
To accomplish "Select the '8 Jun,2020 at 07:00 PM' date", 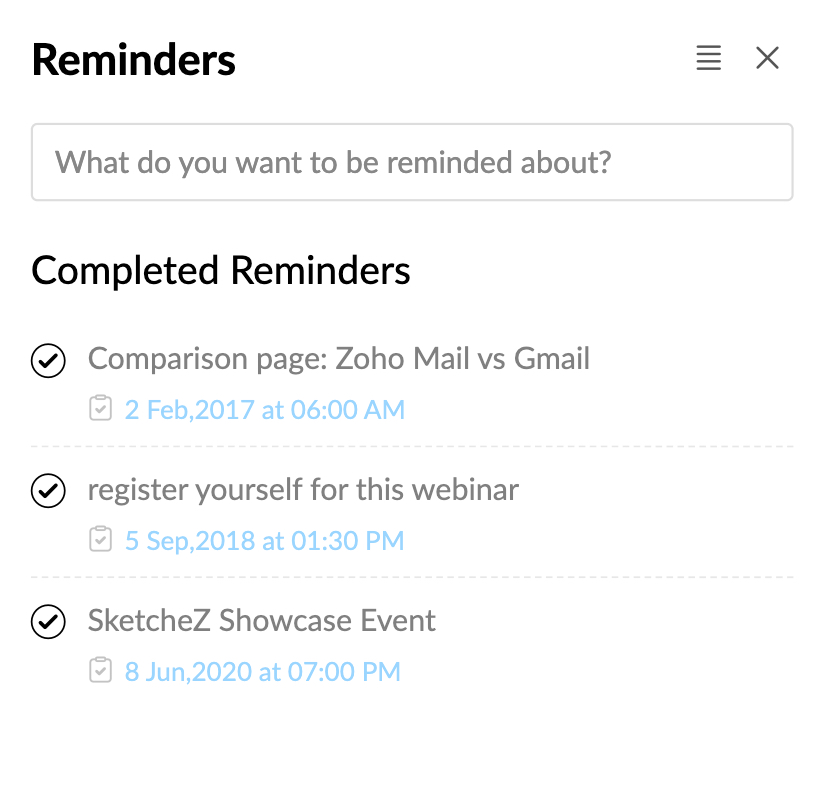I will click(x=263, y=671).
